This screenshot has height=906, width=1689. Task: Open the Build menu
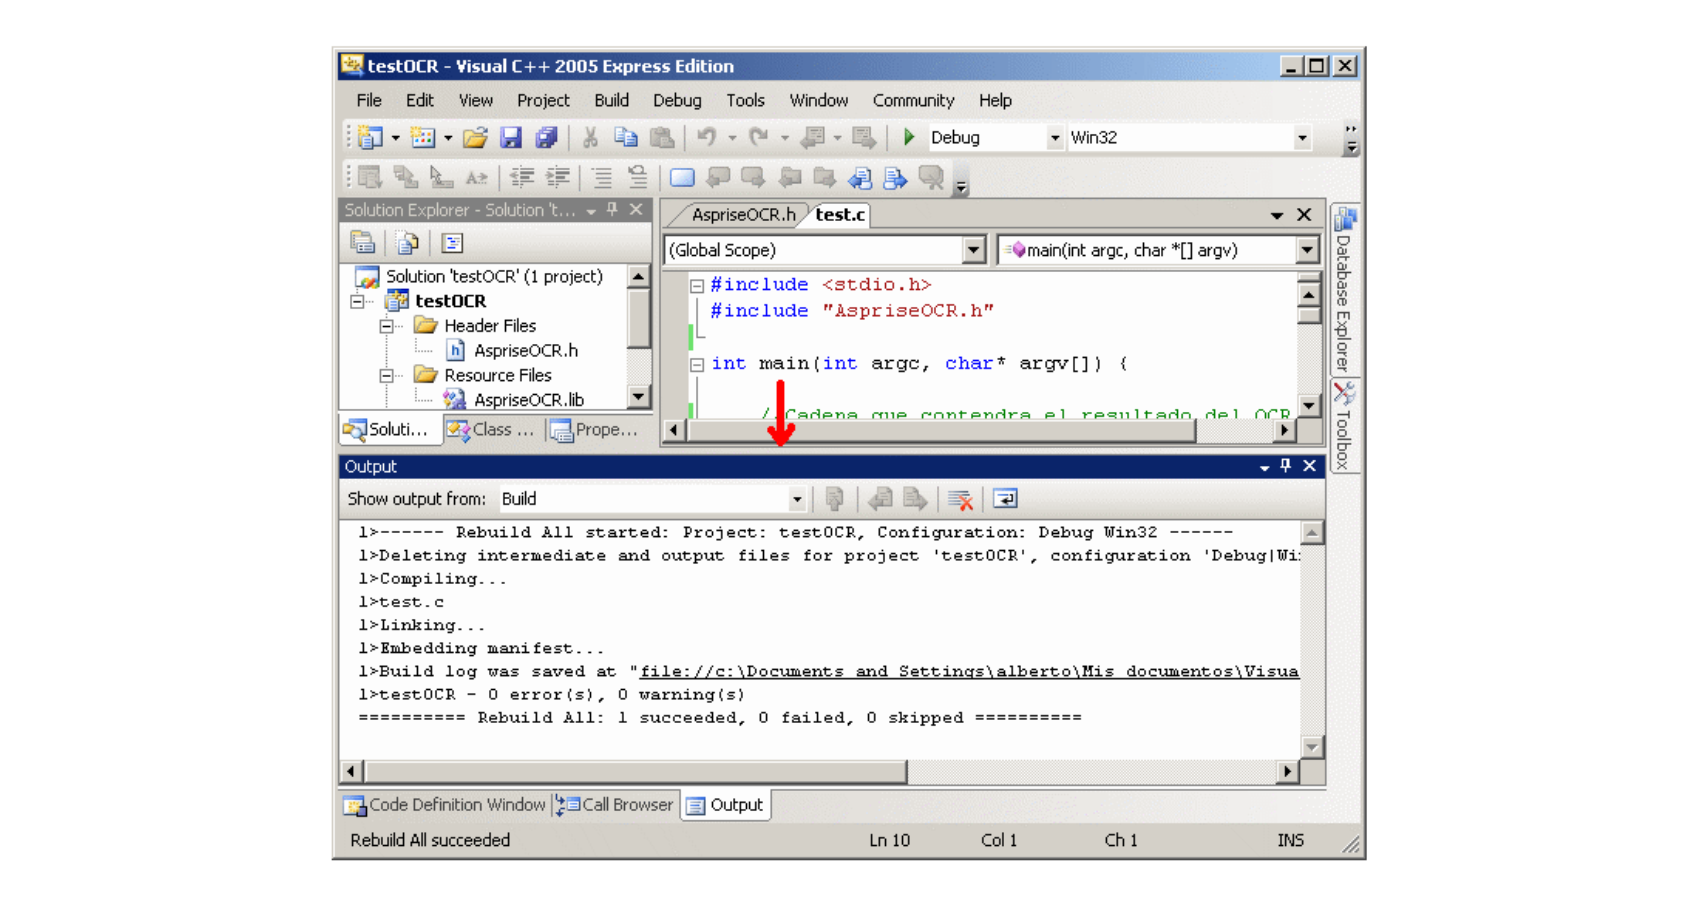click(611, 100)
